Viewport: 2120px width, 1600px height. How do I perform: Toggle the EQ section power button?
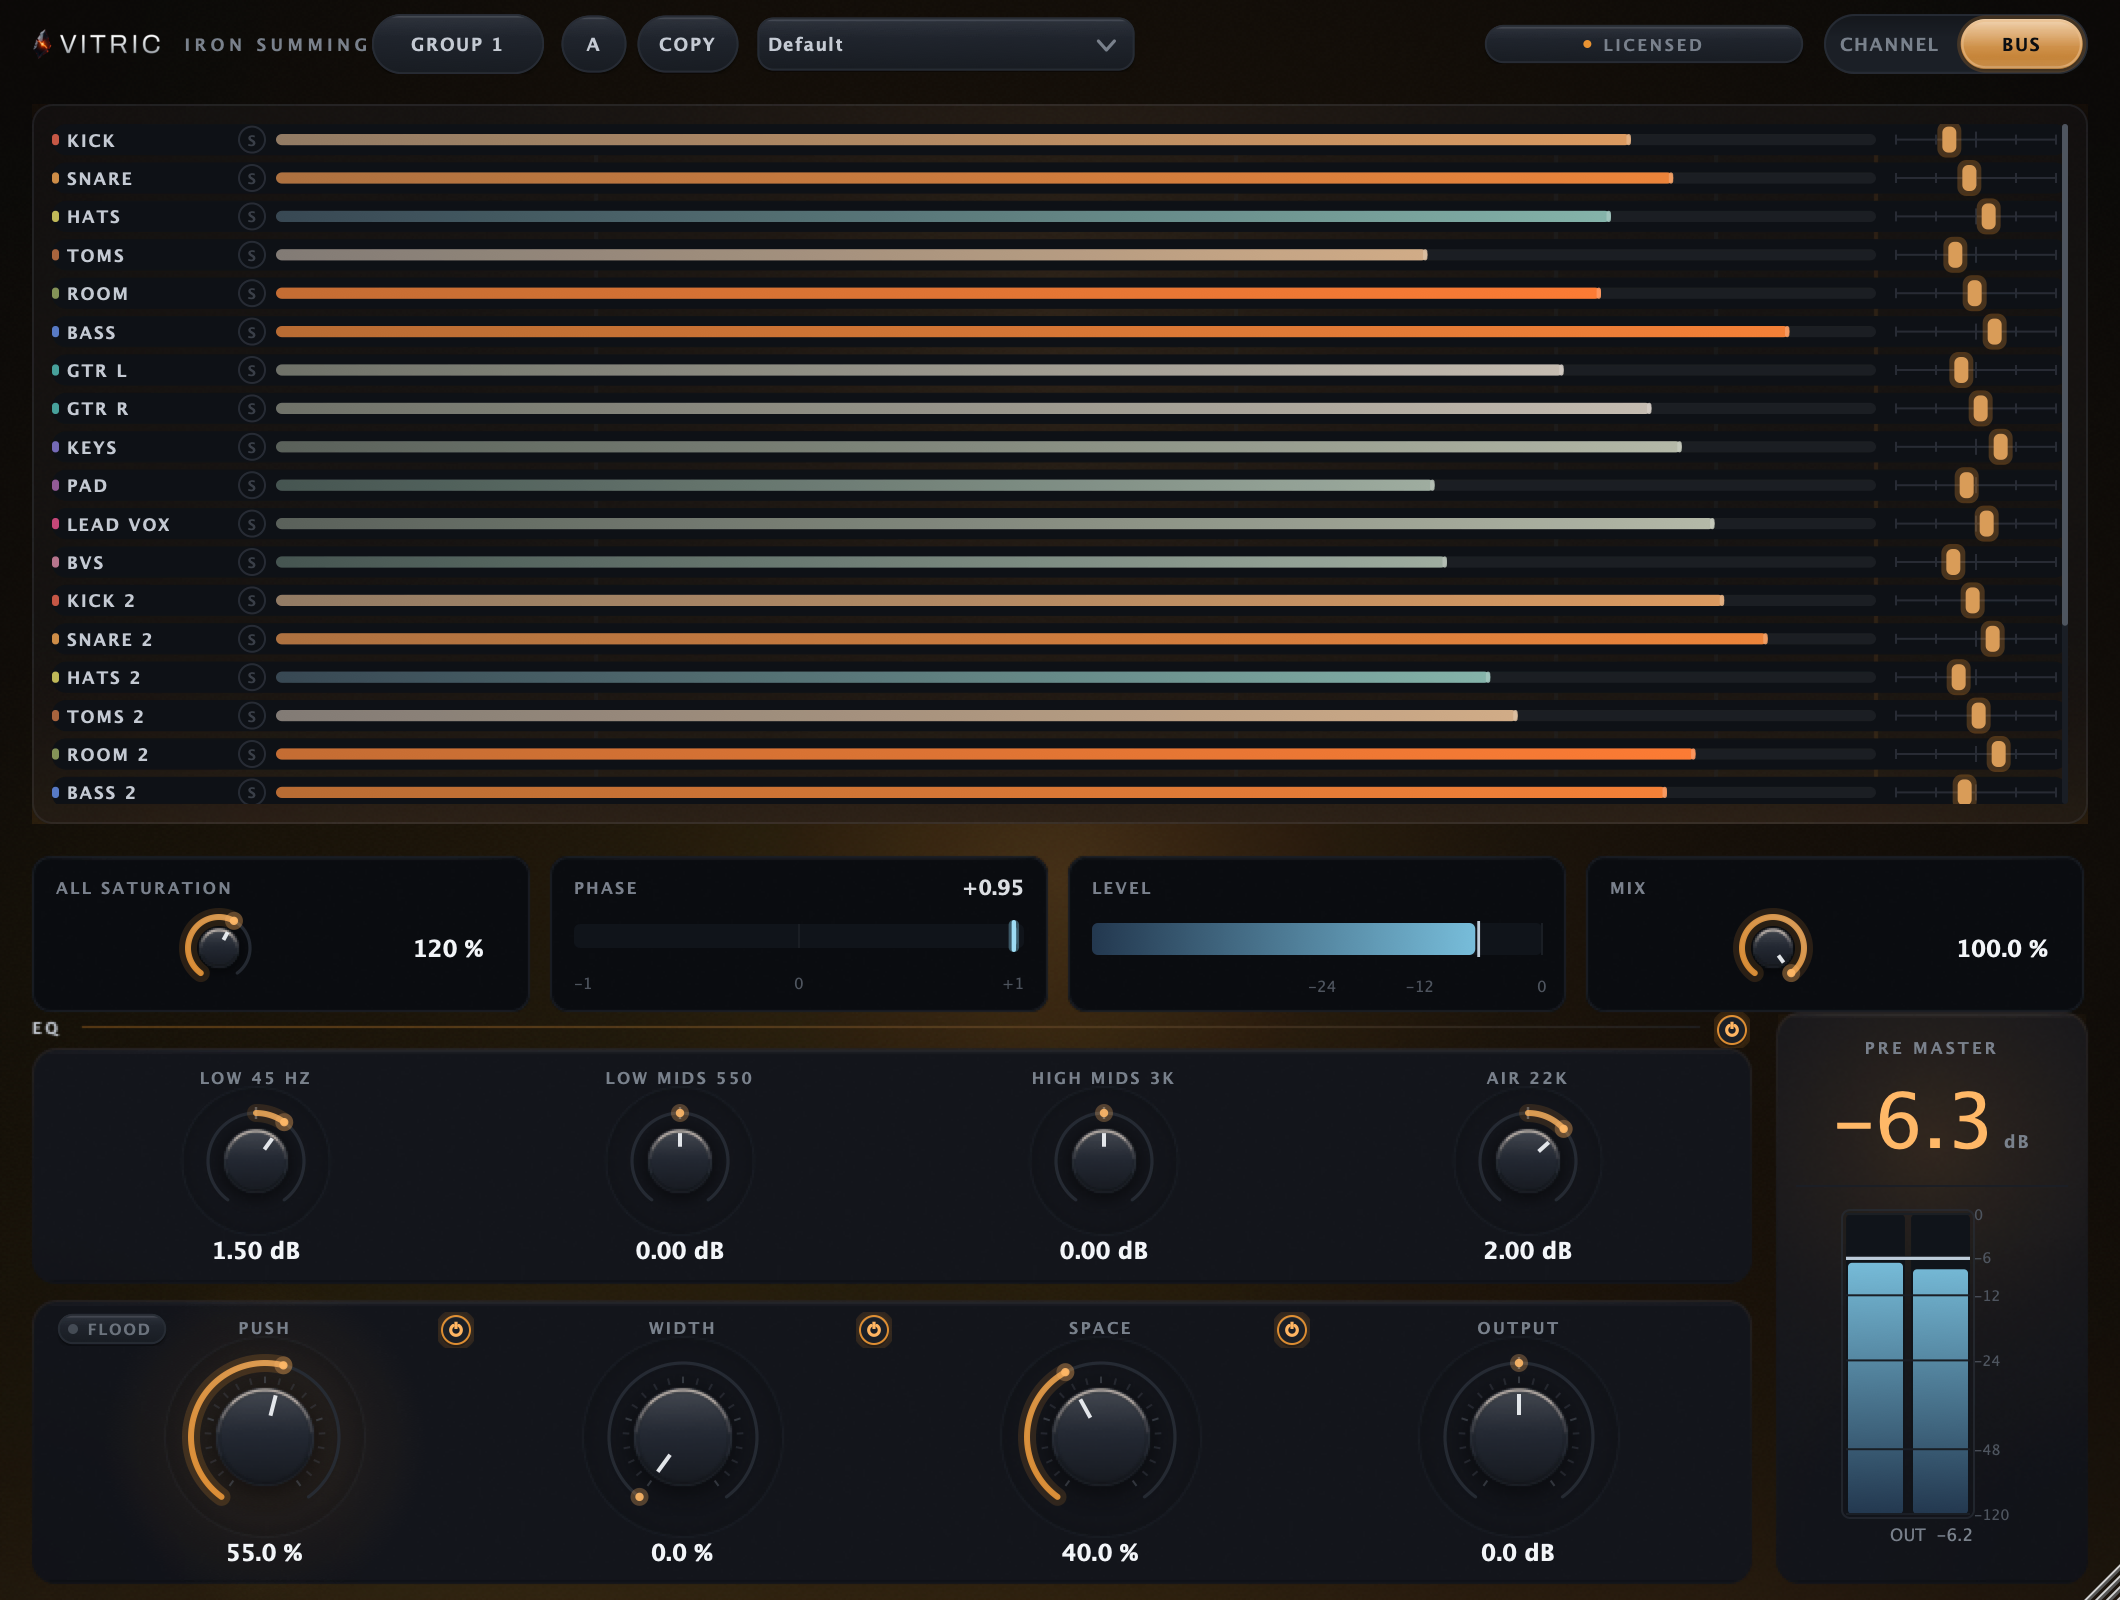click(x=1731, y=1029)
